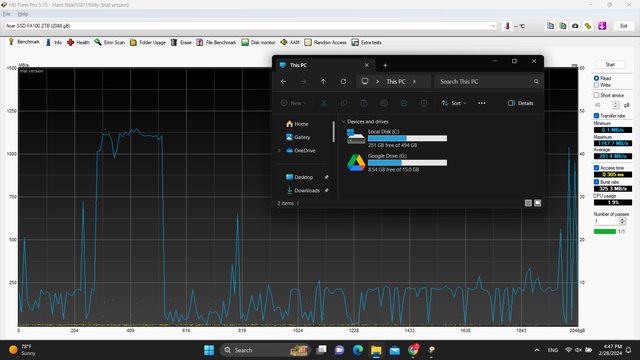
Task: Click the Start benchmark button
Action: [x=610, y=64]
